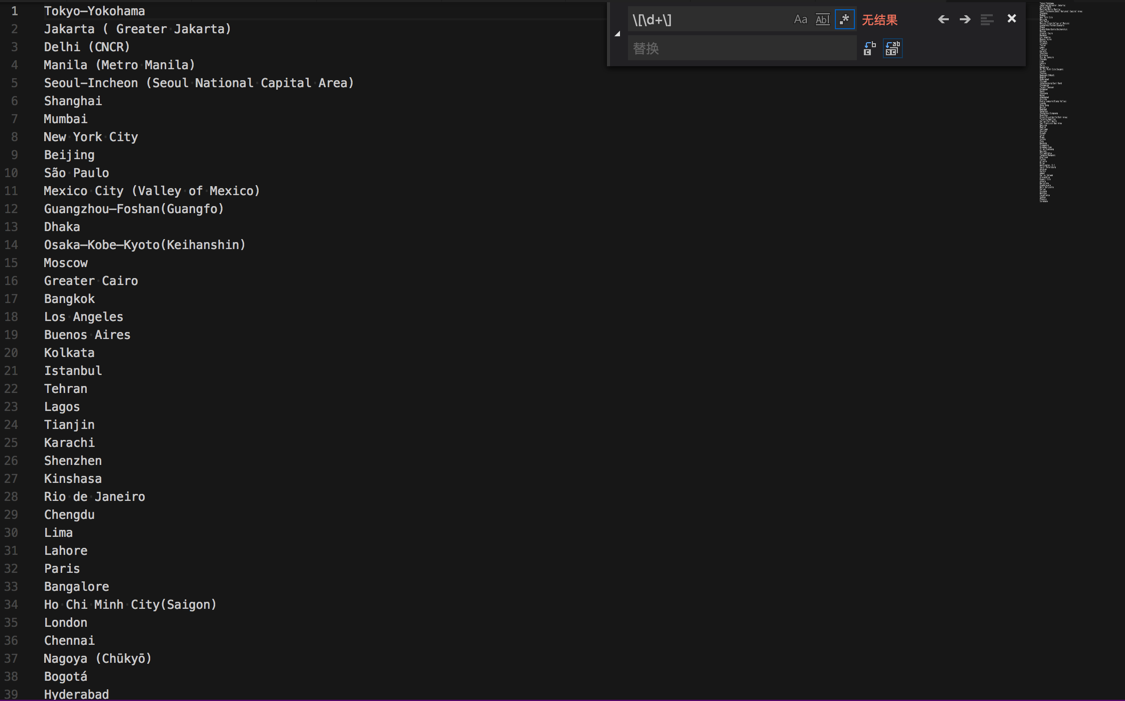1125x701 pixels.
Task: Click on Chengdu text
Action: click(69, 514)
